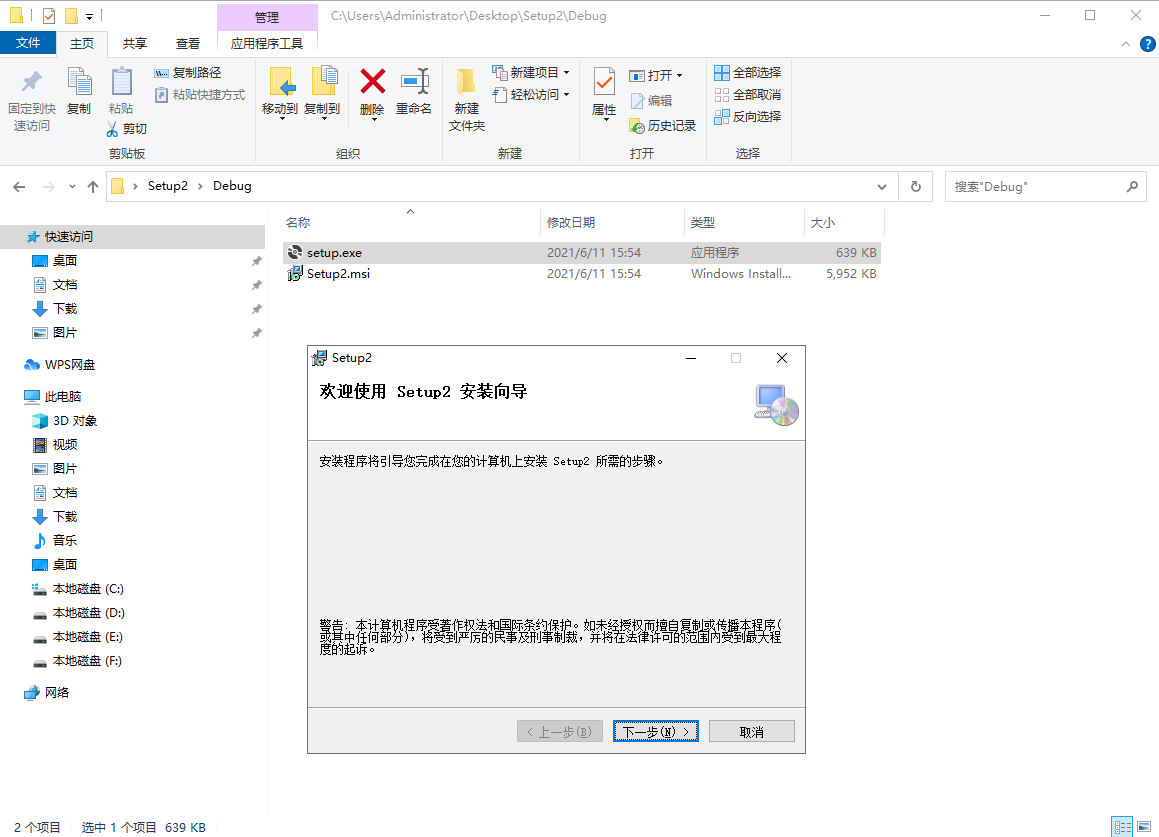
Task: Create a New folder from ribbon
Action: (x=466, y=99)
